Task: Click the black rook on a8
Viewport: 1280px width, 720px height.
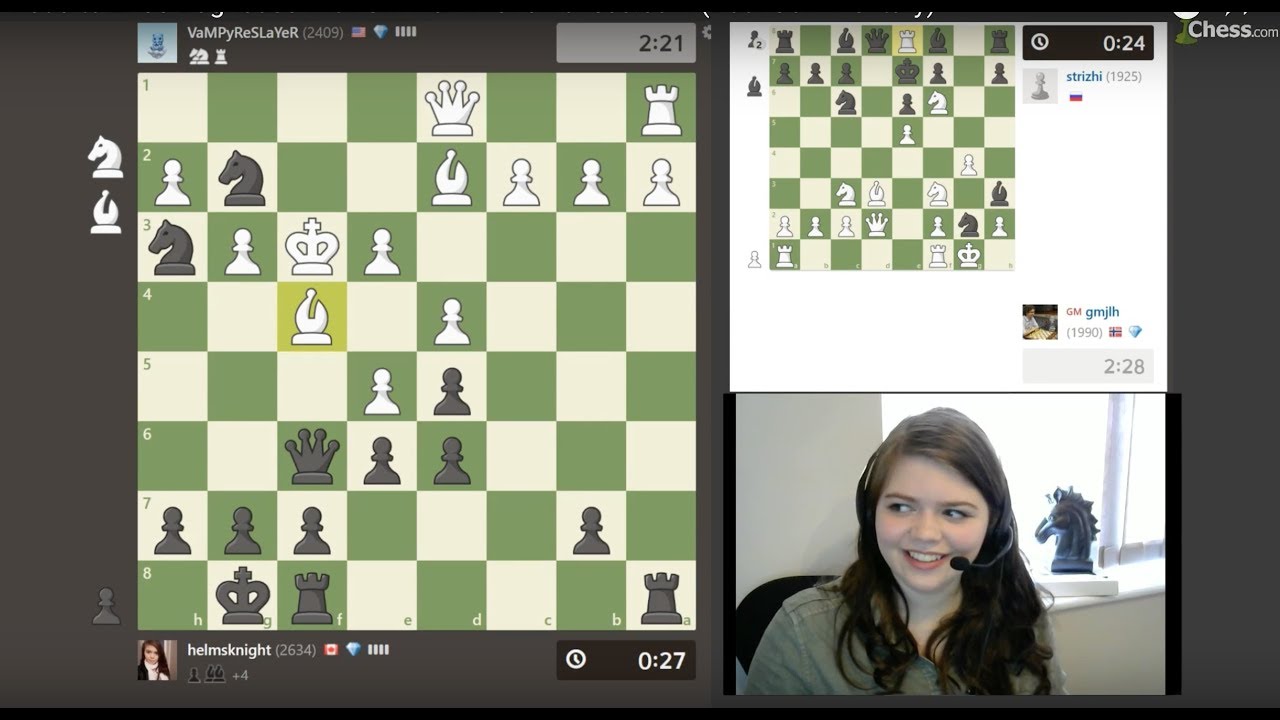Action: coord(661,597)
